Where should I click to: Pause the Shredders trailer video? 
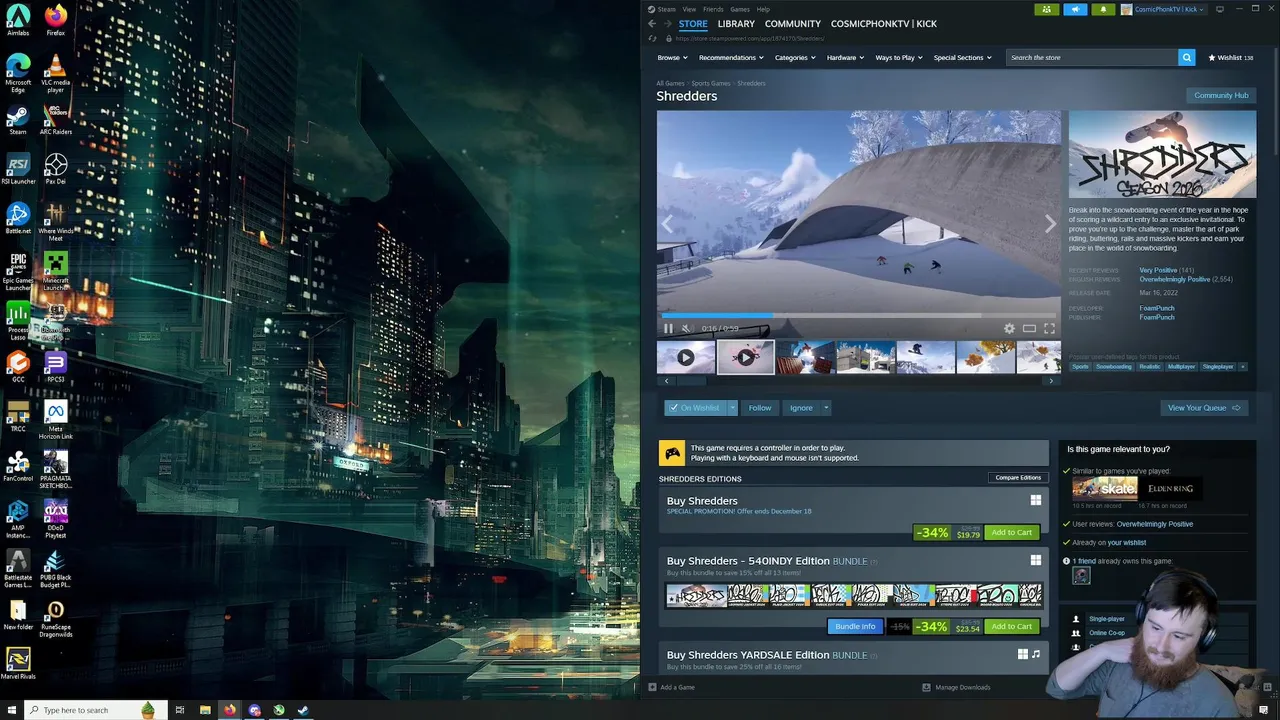click(x=668, y=328)
